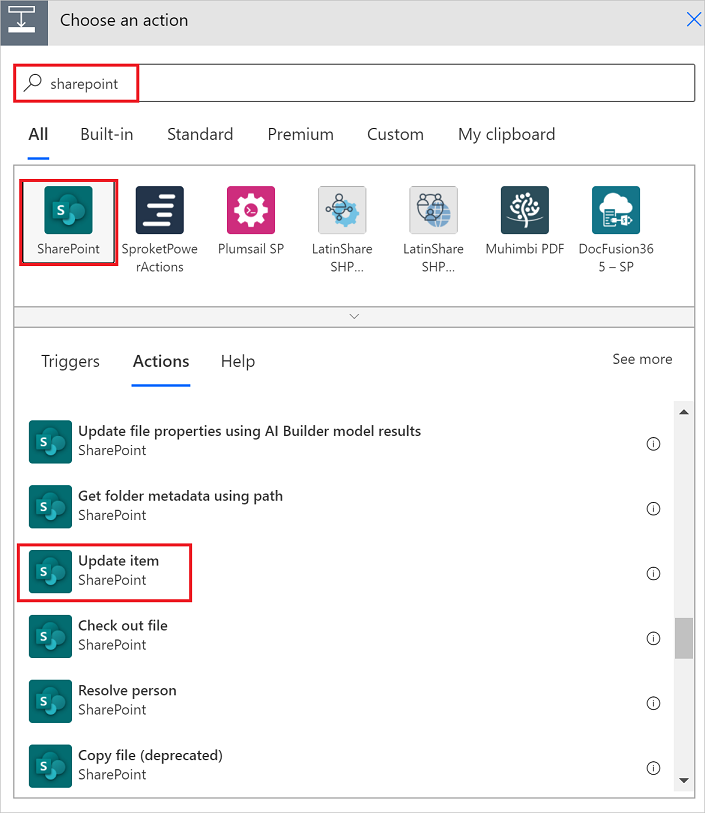Click SharePoint icon beside Check out file
This screenshot has width=705, height=813.
50,636
